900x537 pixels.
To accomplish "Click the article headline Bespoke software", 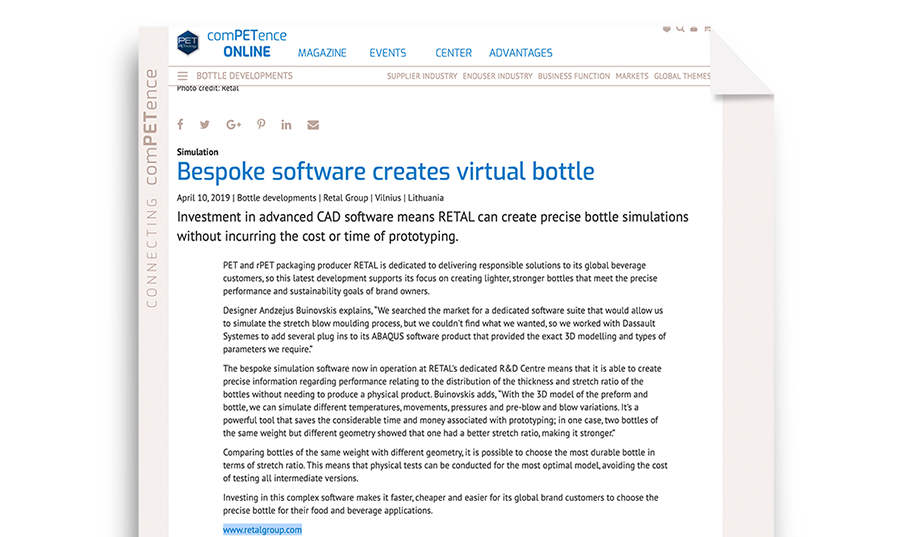I will (385, 172).
